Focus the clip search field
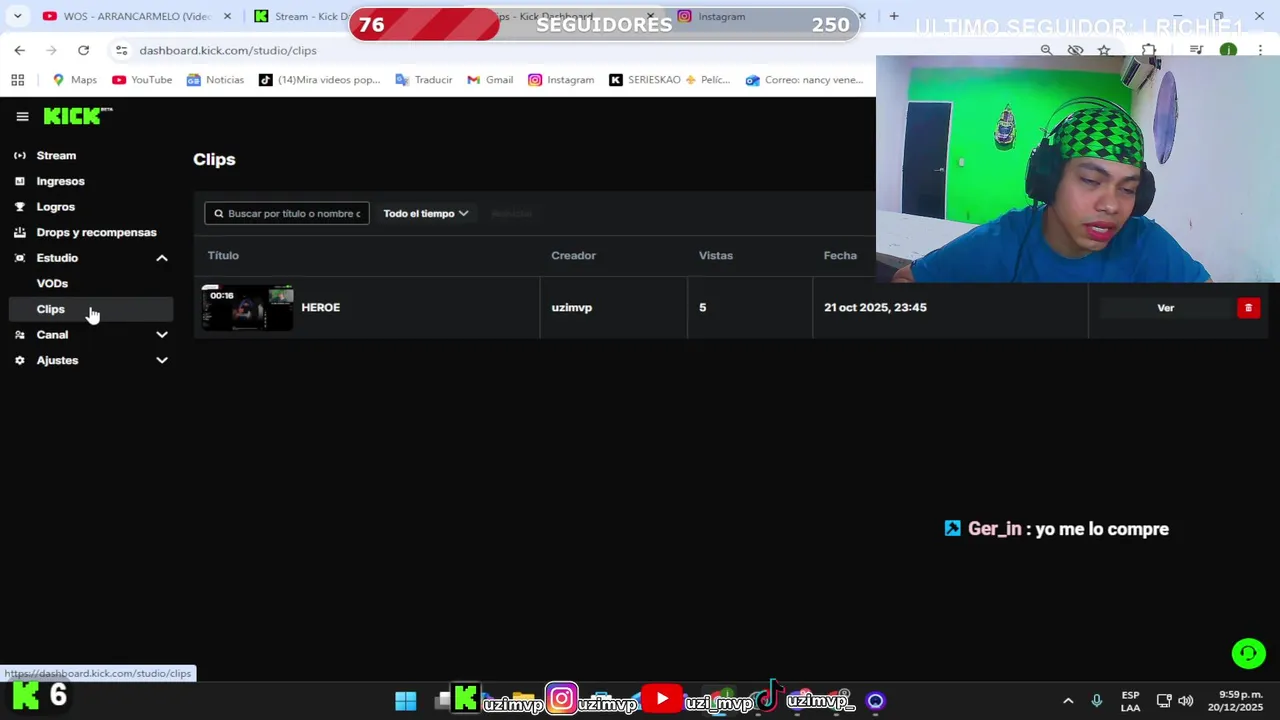Viewport: 1280px width, 720px height. (x=287, y=213)
